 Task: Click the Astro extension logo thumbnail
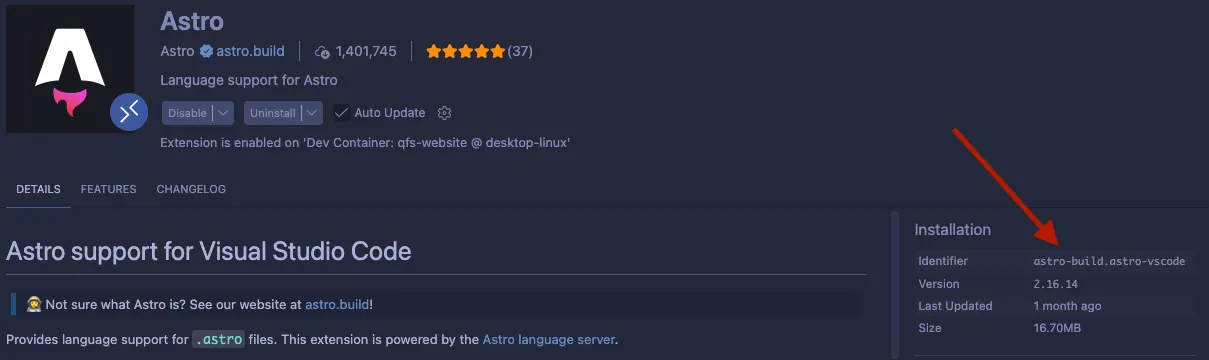(x=70, y=69)
